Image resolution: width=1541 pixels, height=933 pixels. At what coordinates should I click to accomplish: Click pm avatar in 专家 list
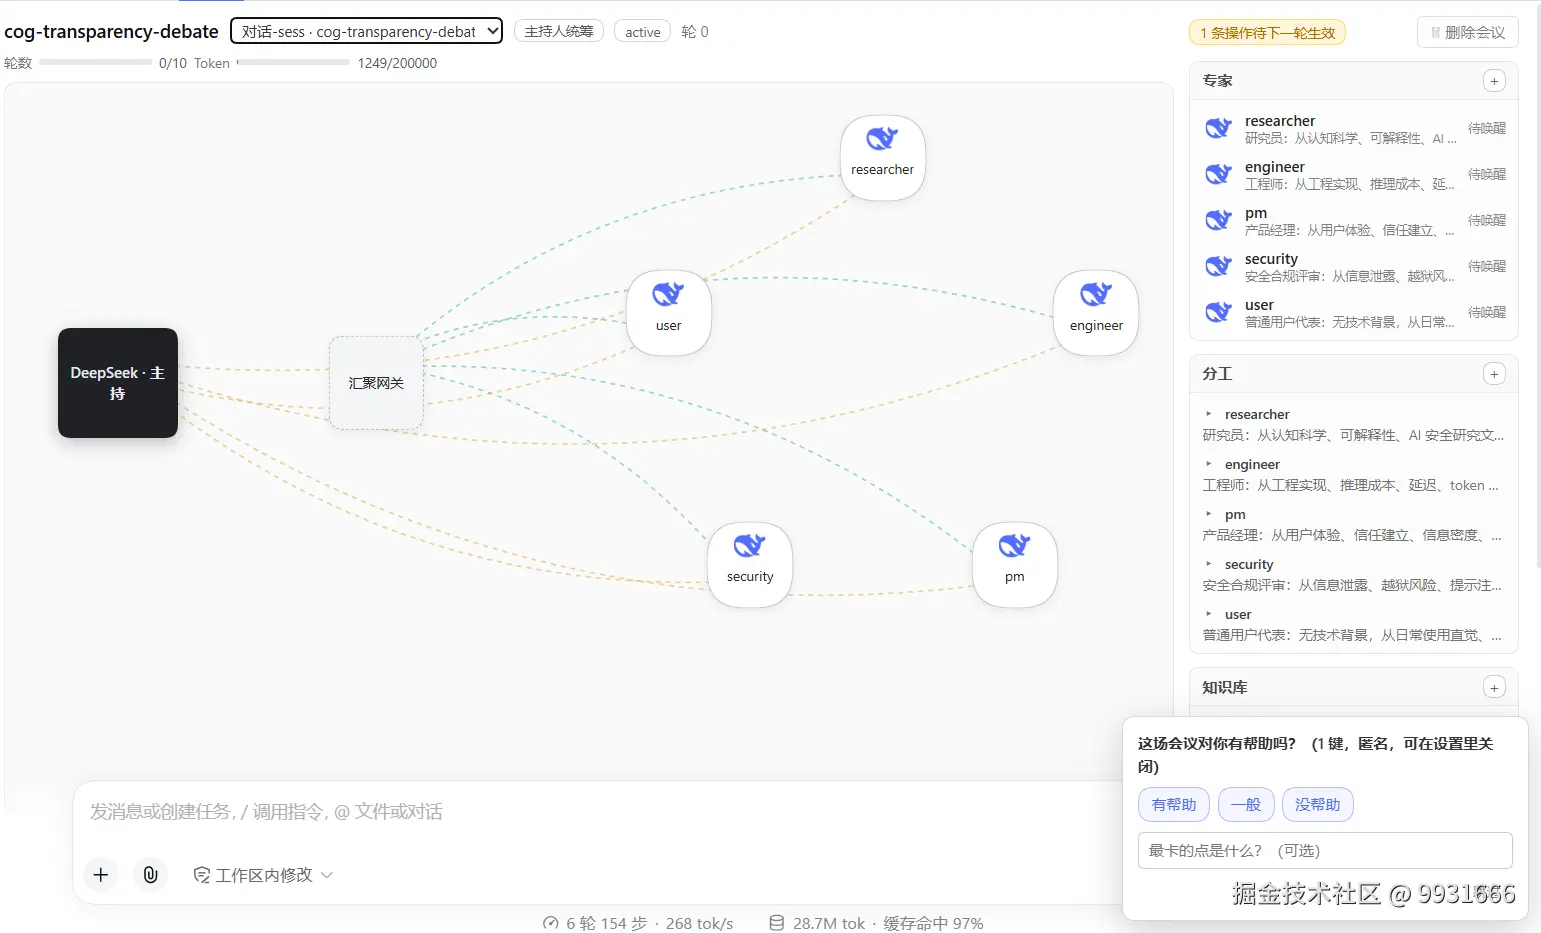1218,220
